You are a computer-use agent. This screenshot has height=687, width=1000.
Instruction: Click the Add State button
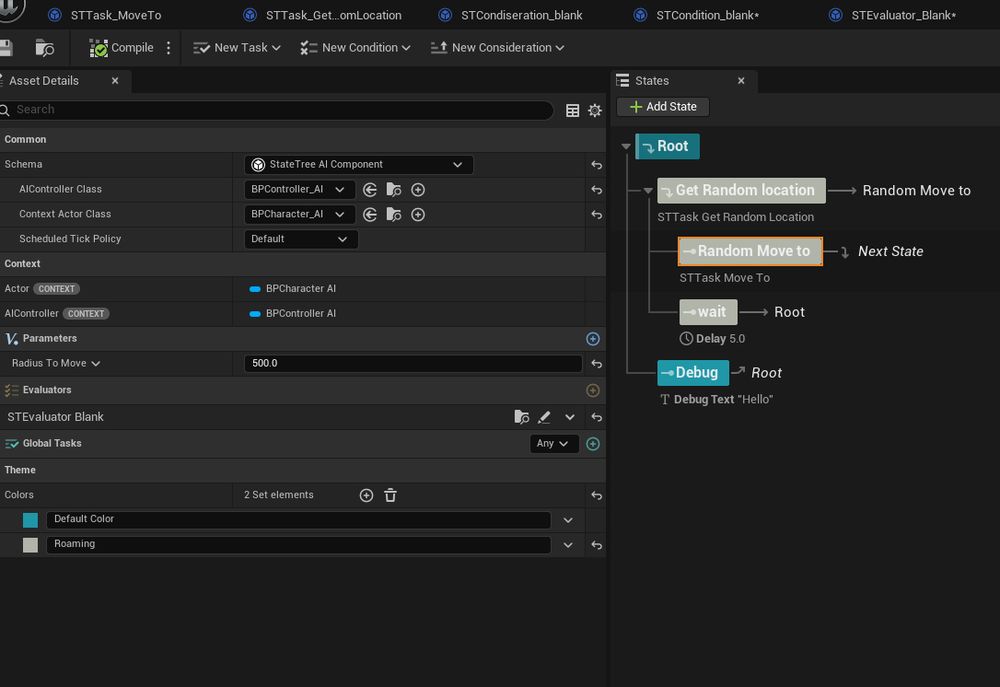[x=663, y=107]
